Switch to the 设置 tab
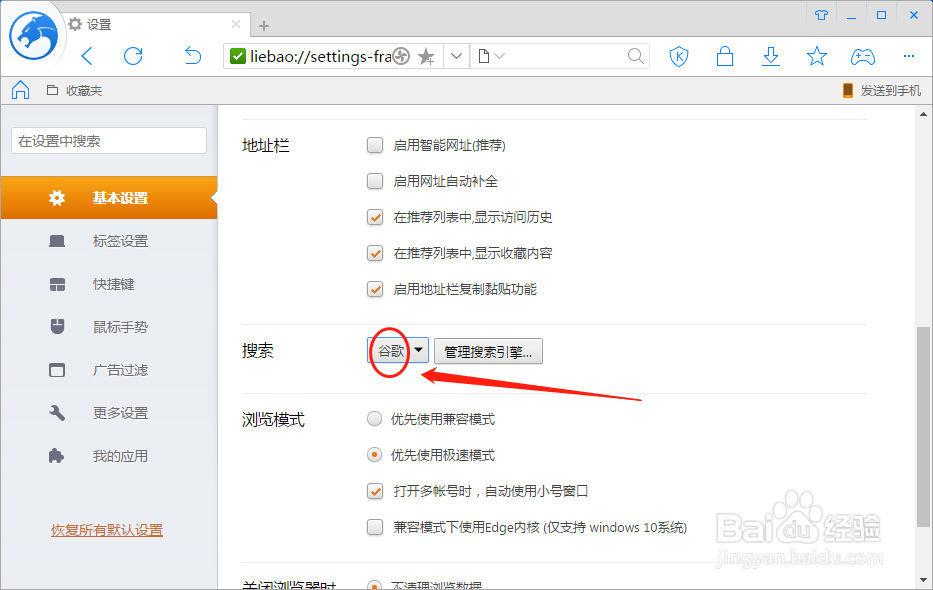The height and width of the screenshot is (590, 933). pos(100,24)
